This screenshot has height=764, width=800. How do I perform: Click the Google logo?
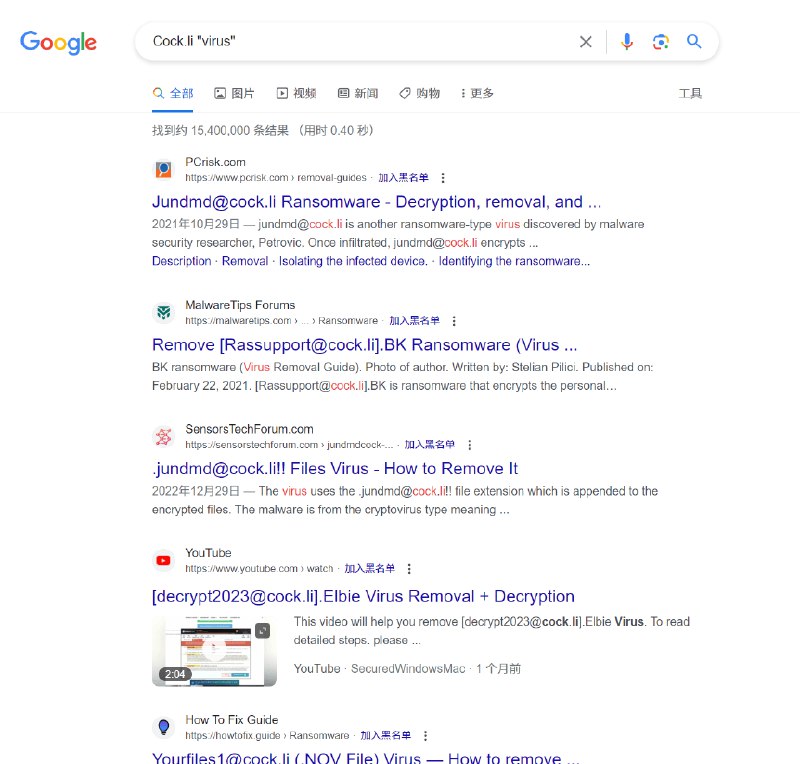tap(59, 42)
